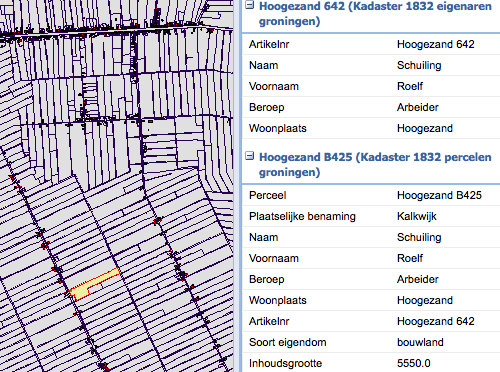Select the yellow highlighted parcel on map
The height and width of the screenshot is (372, 500).
[x=94, y=284]
